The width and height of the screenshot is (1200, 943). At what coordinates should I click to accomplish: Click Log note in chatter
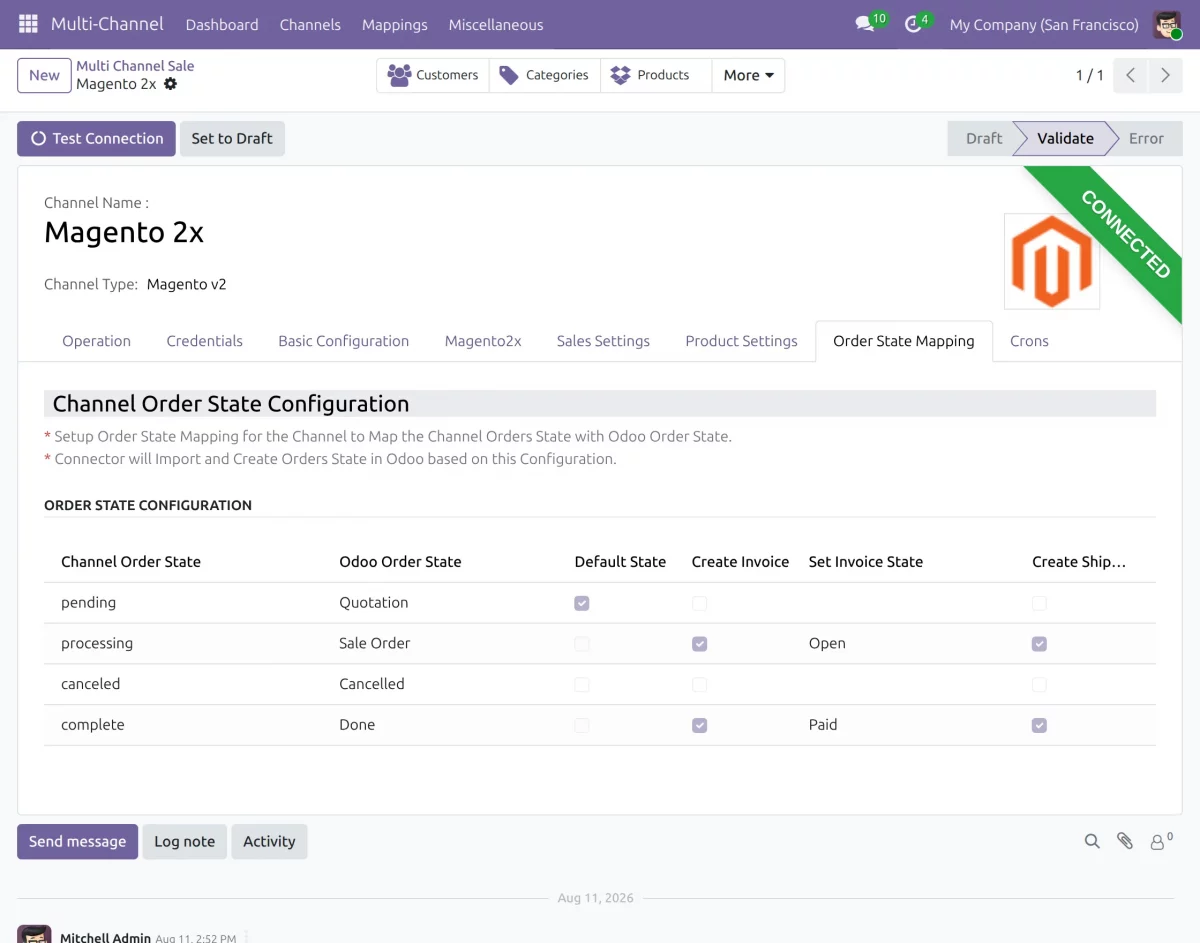pos(184,842)
